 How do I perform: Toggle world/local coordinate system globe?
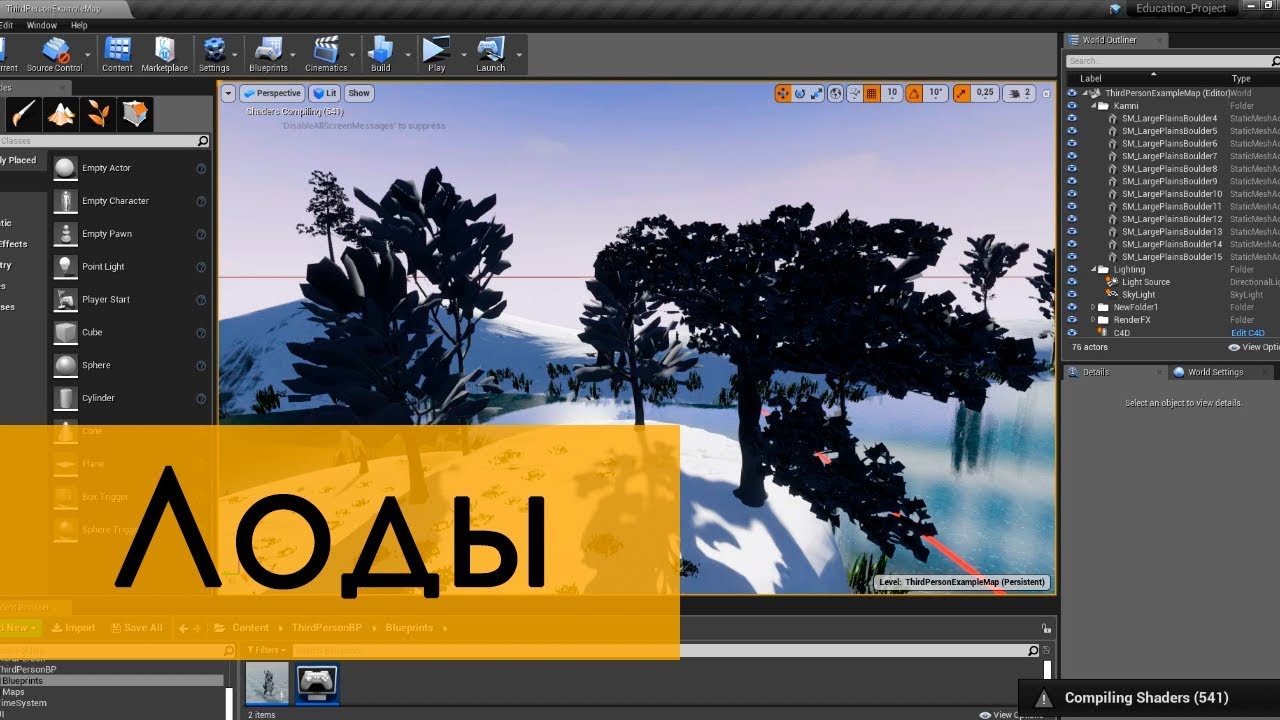tap(836, 93)
